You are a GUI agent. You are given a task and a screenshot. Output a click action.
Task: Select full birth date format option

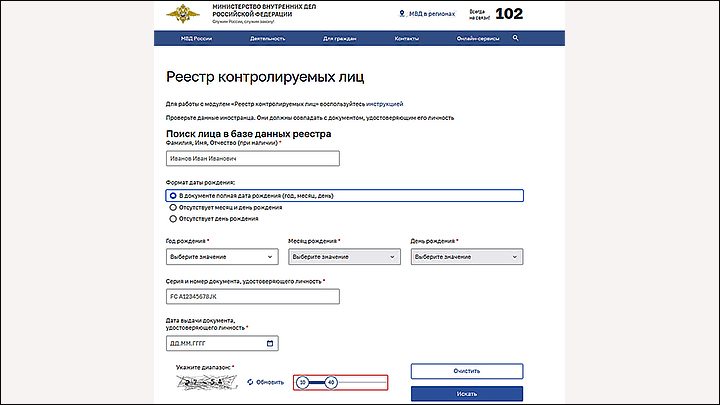click(x=173, y=196)
